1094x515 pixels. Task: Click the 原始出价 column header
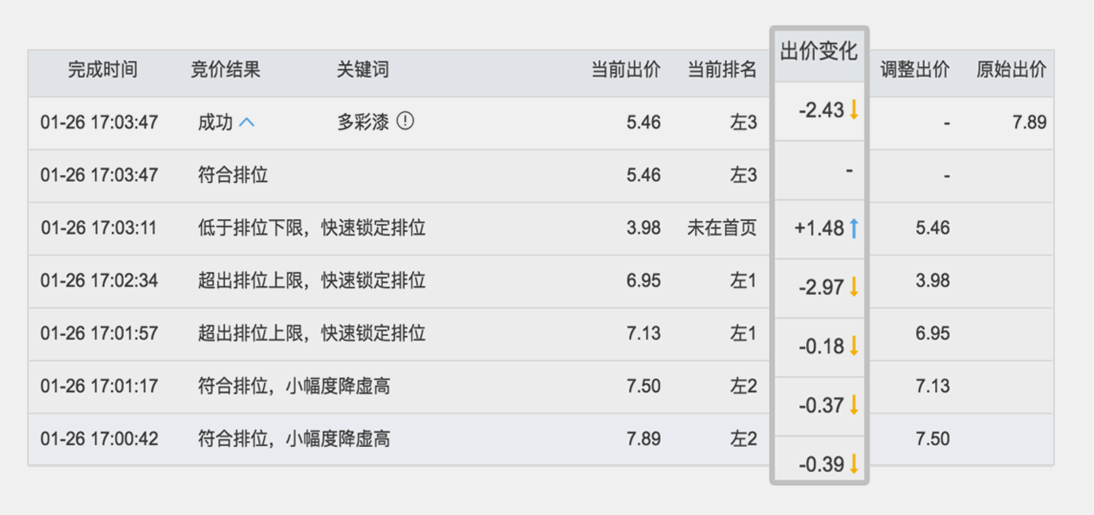point(1011,70)
